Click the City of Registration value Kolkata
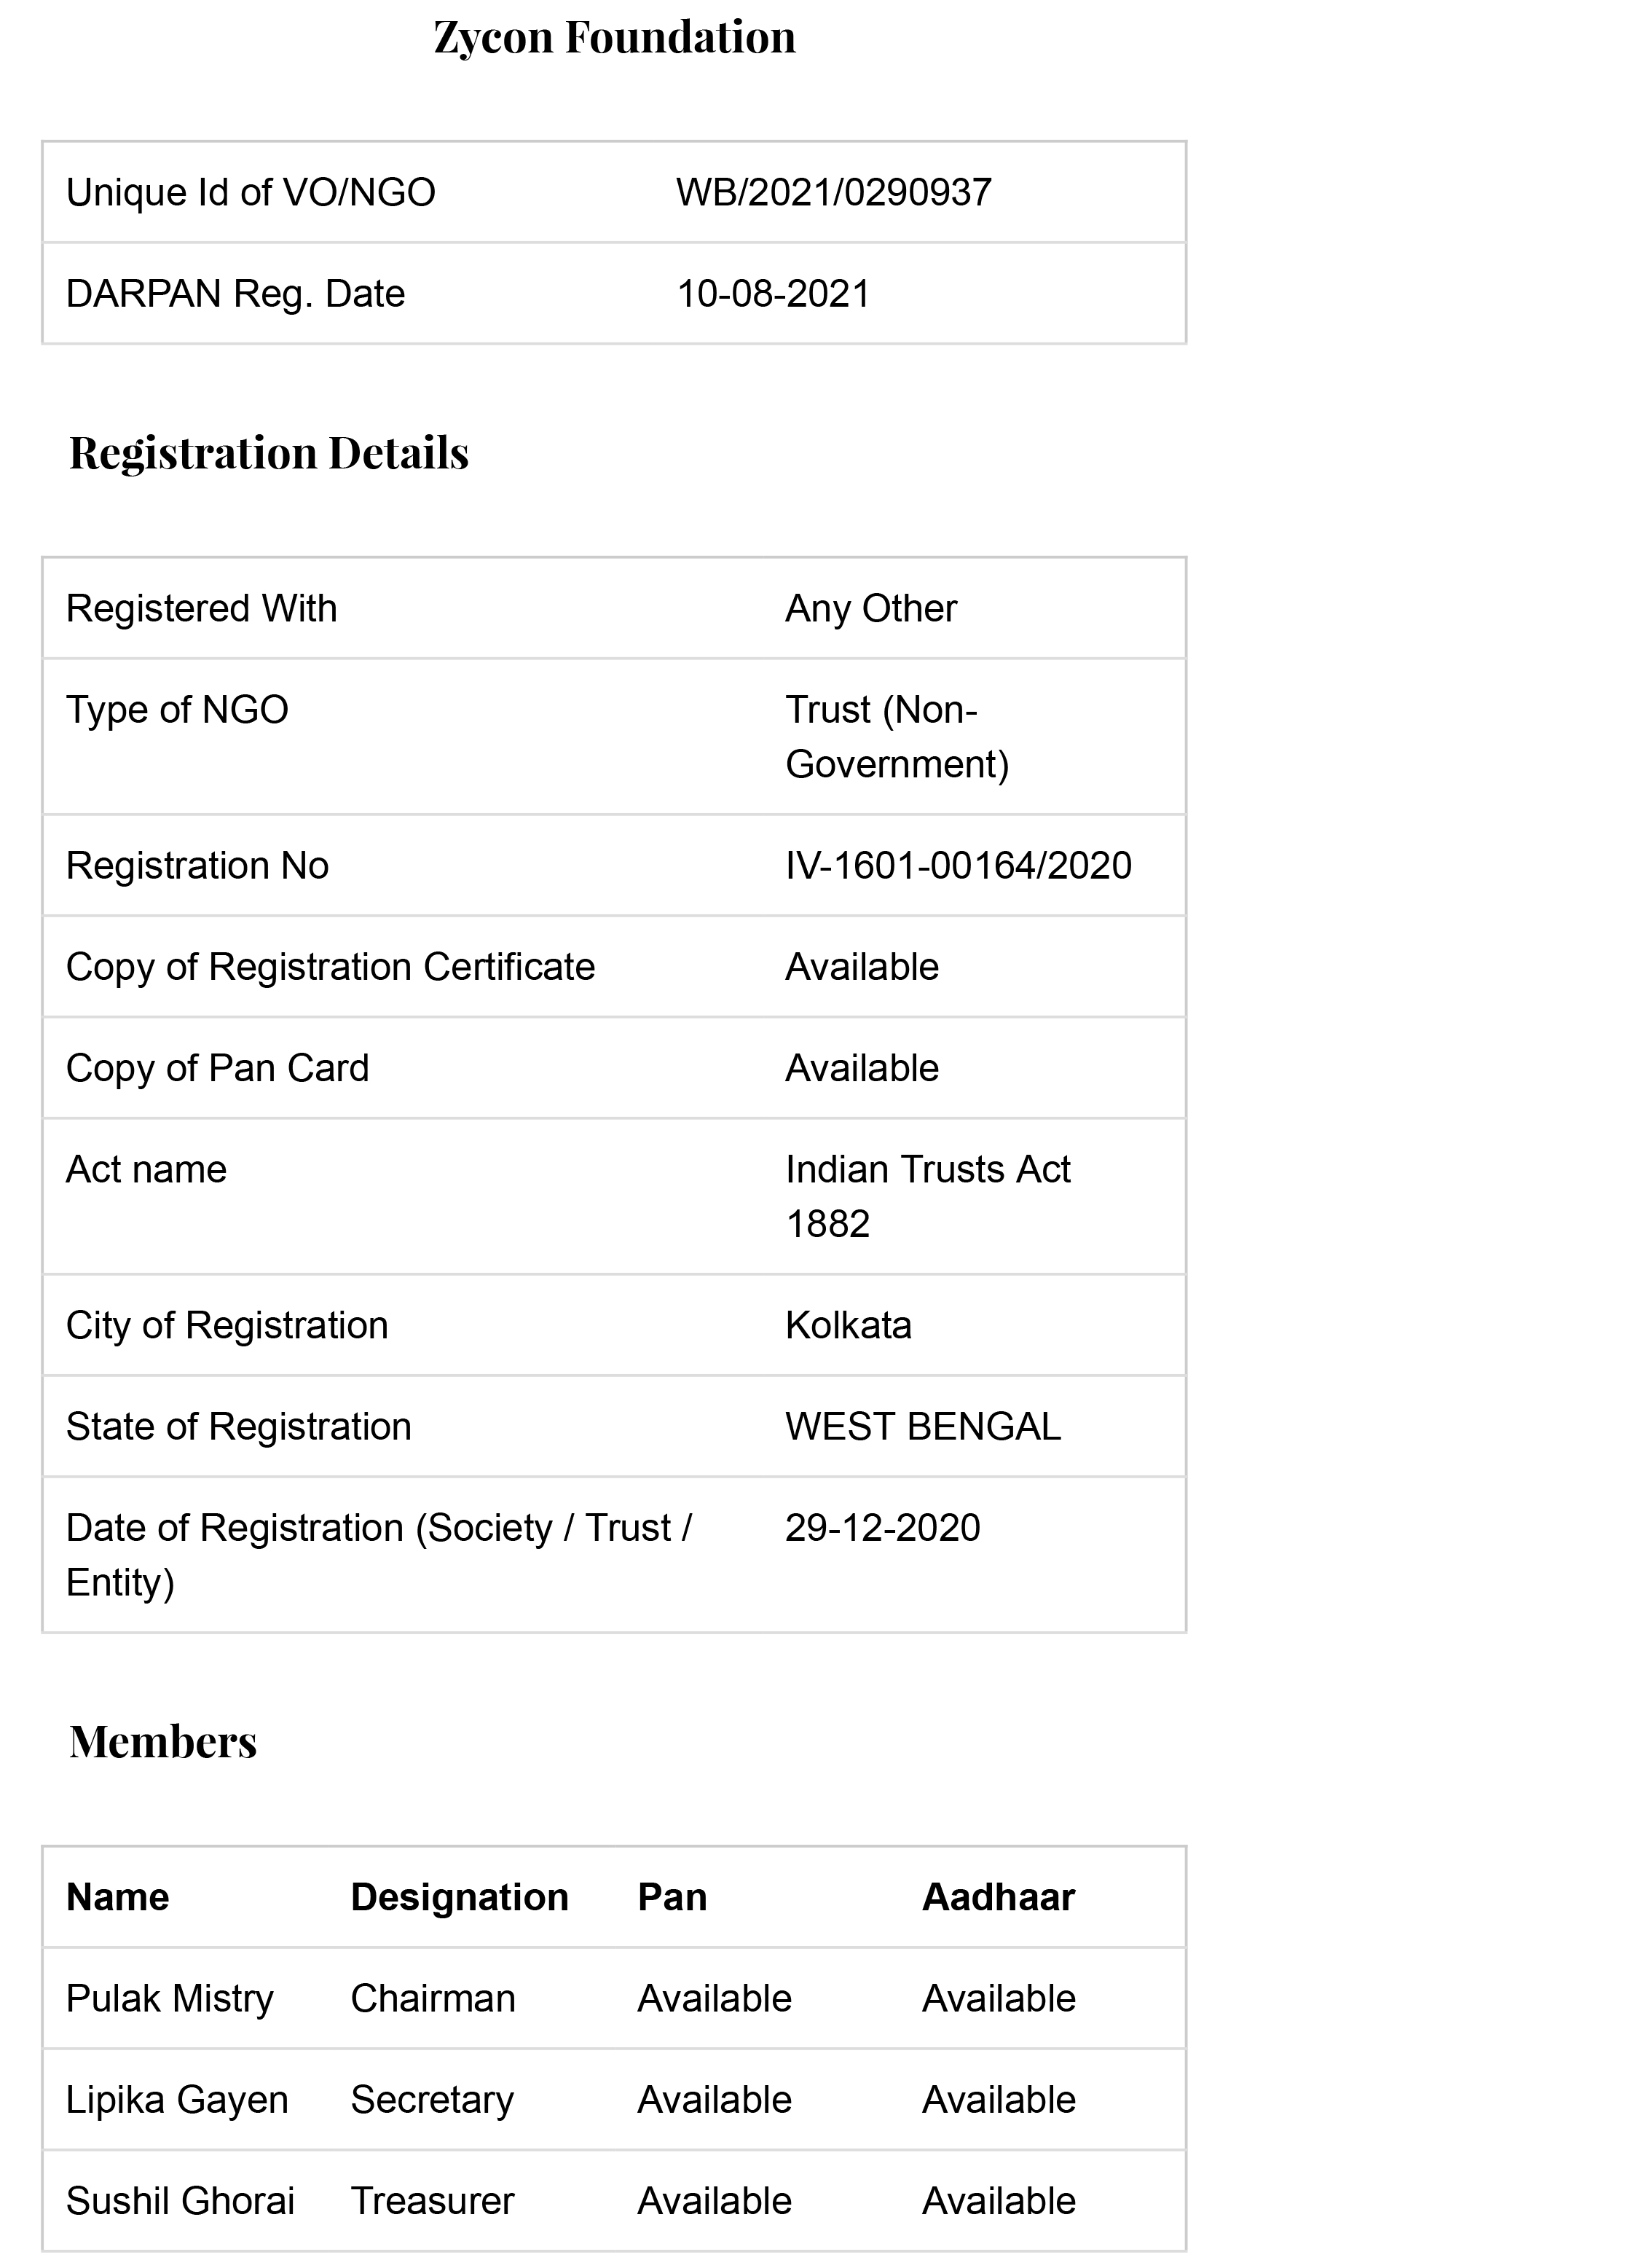 pyautogui.click(x=848, y=1325)
